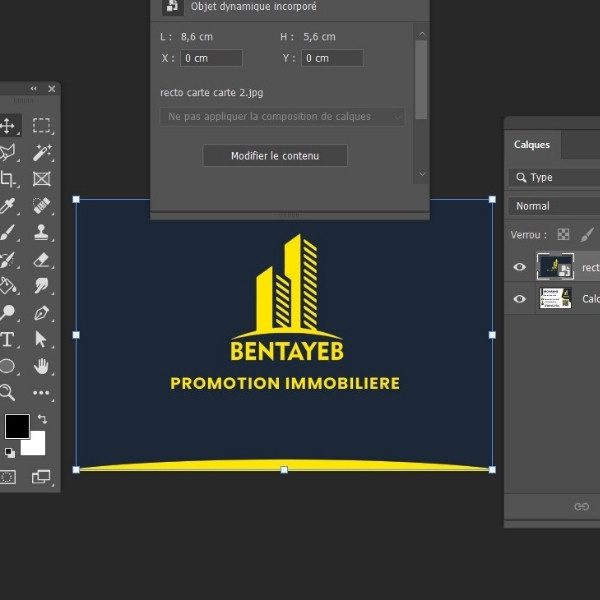The image size is (600, 600).
Task: Pick the Magic Wand tool
Action: 41,152
